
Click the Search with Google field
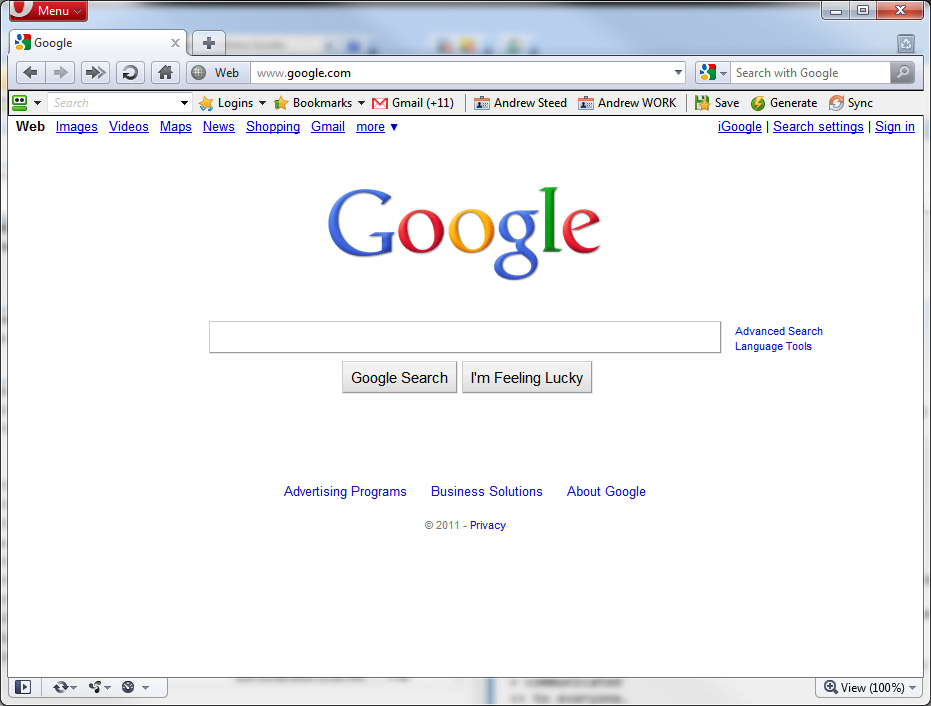click(810, 72)
